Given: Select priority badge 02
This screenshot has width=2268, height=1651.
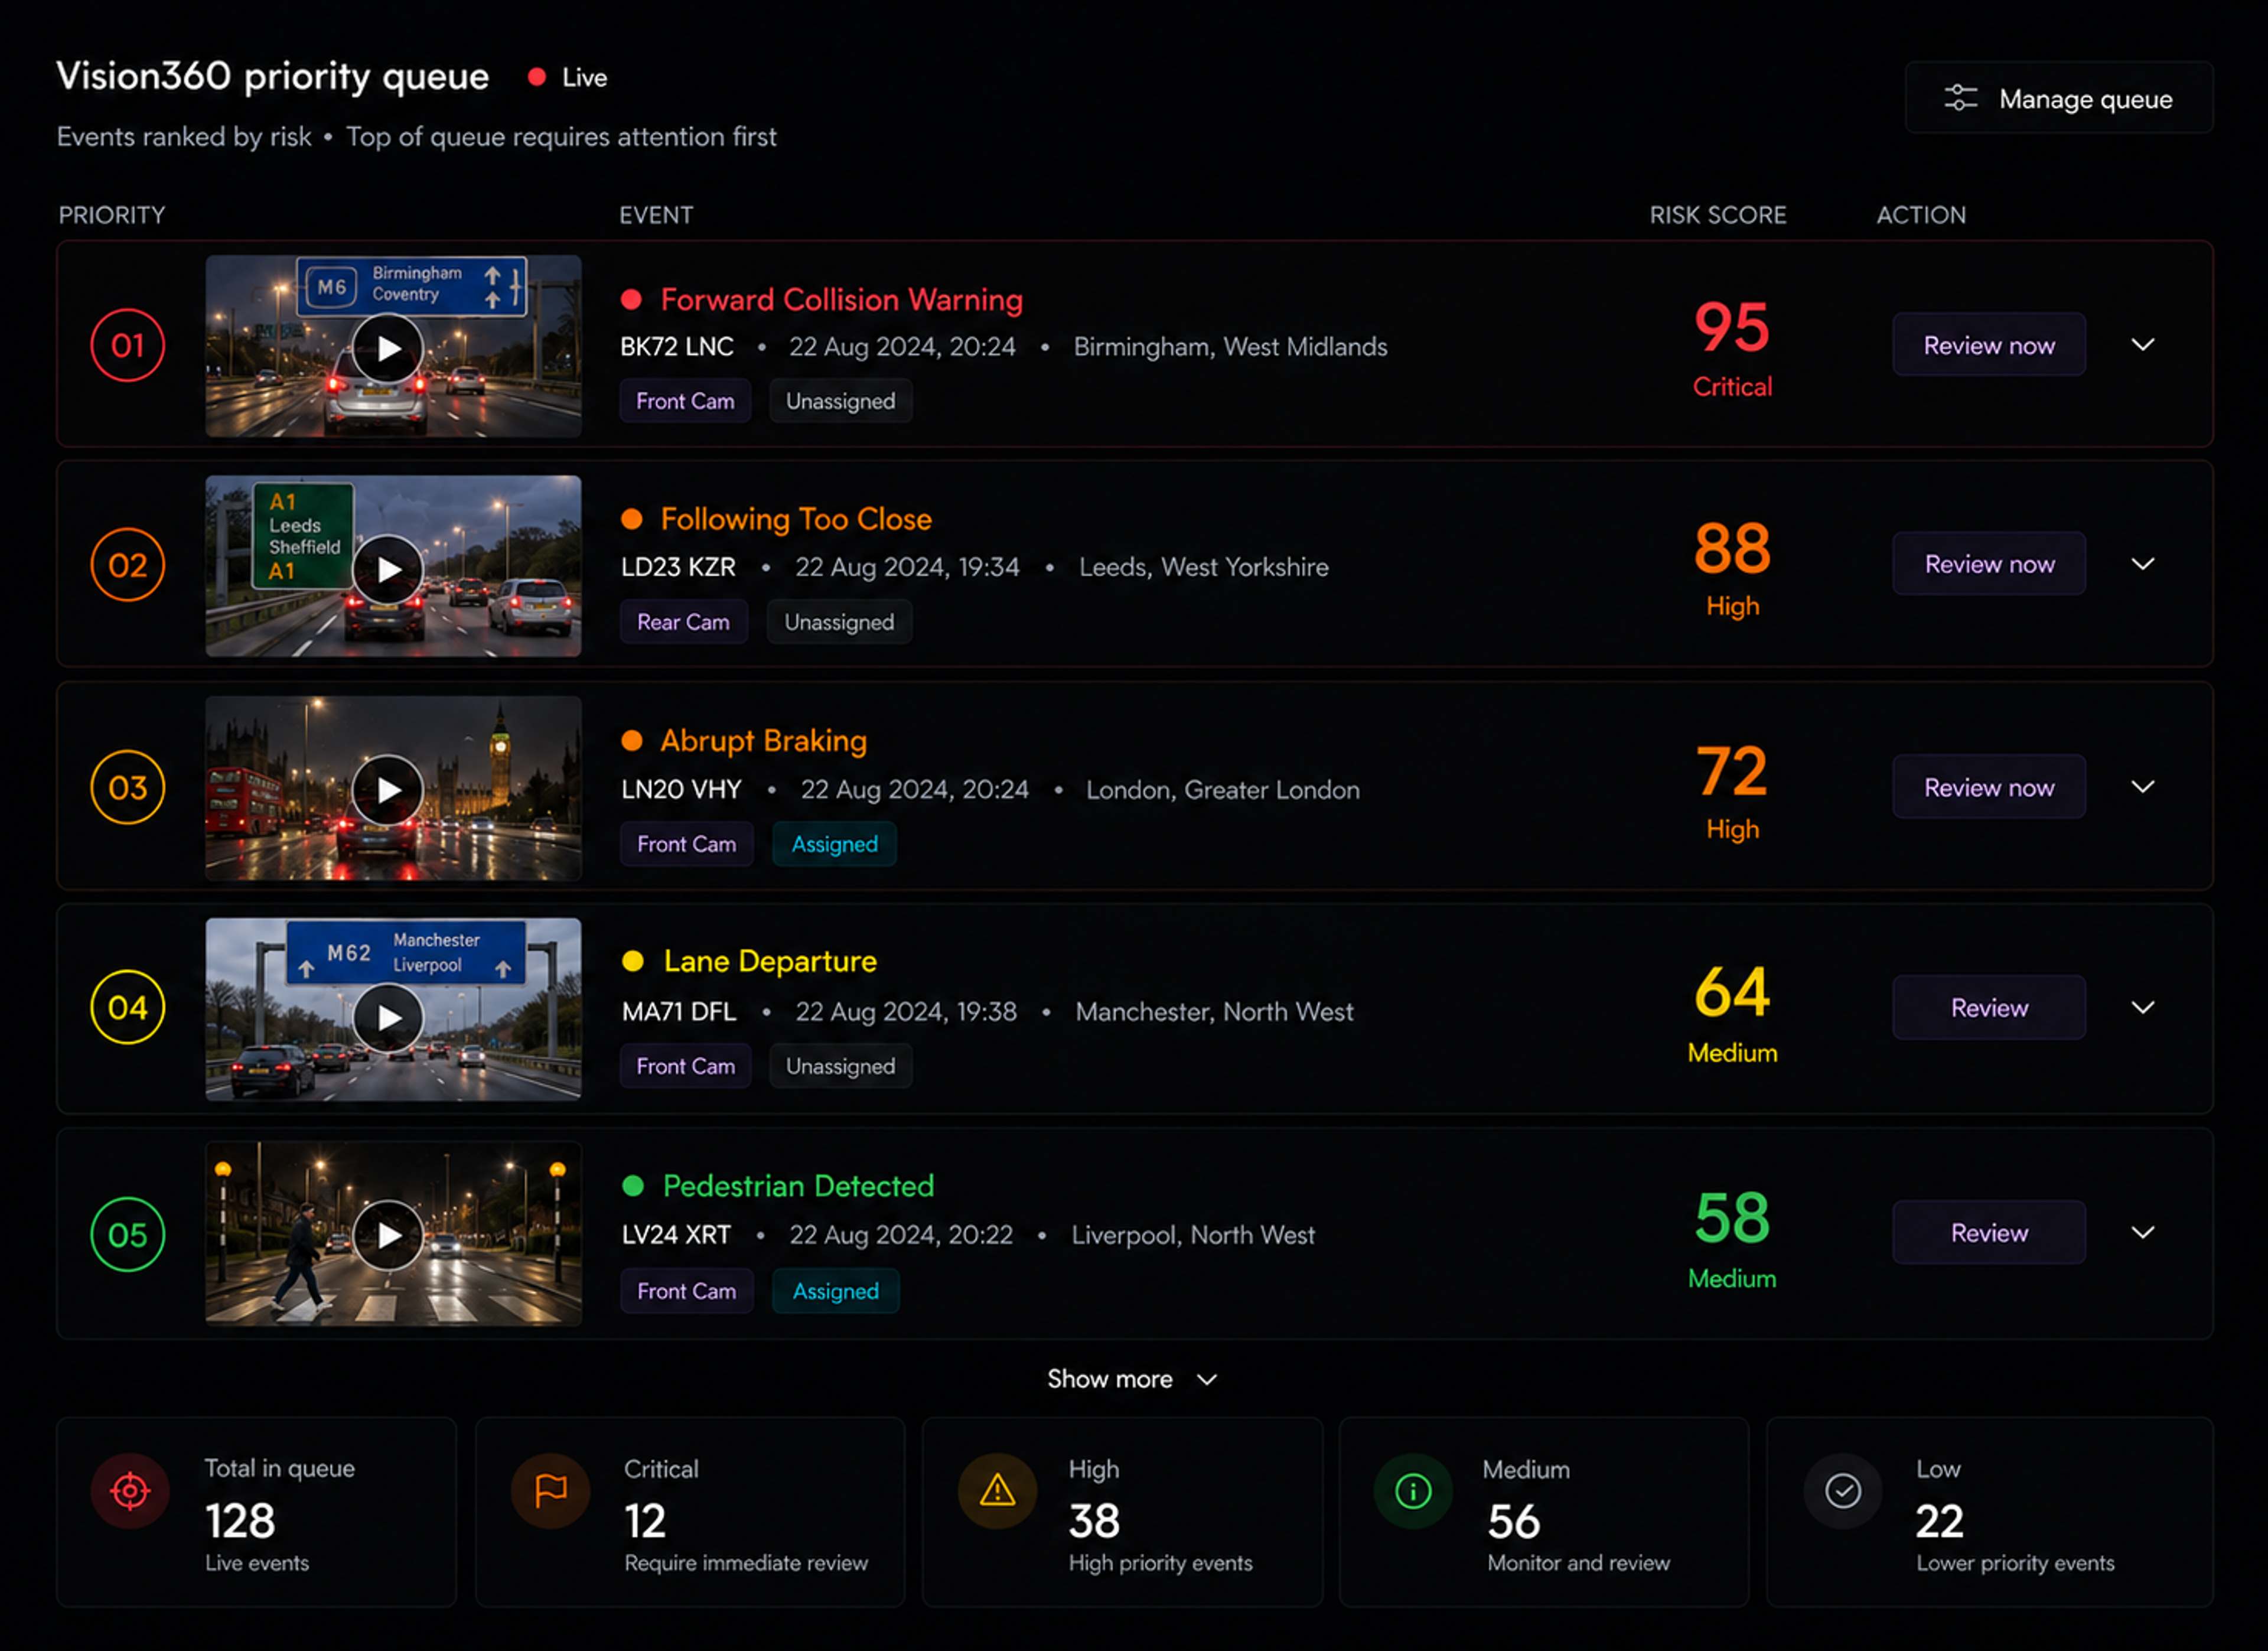Looking at the screenshot, I should click(128, 565).
